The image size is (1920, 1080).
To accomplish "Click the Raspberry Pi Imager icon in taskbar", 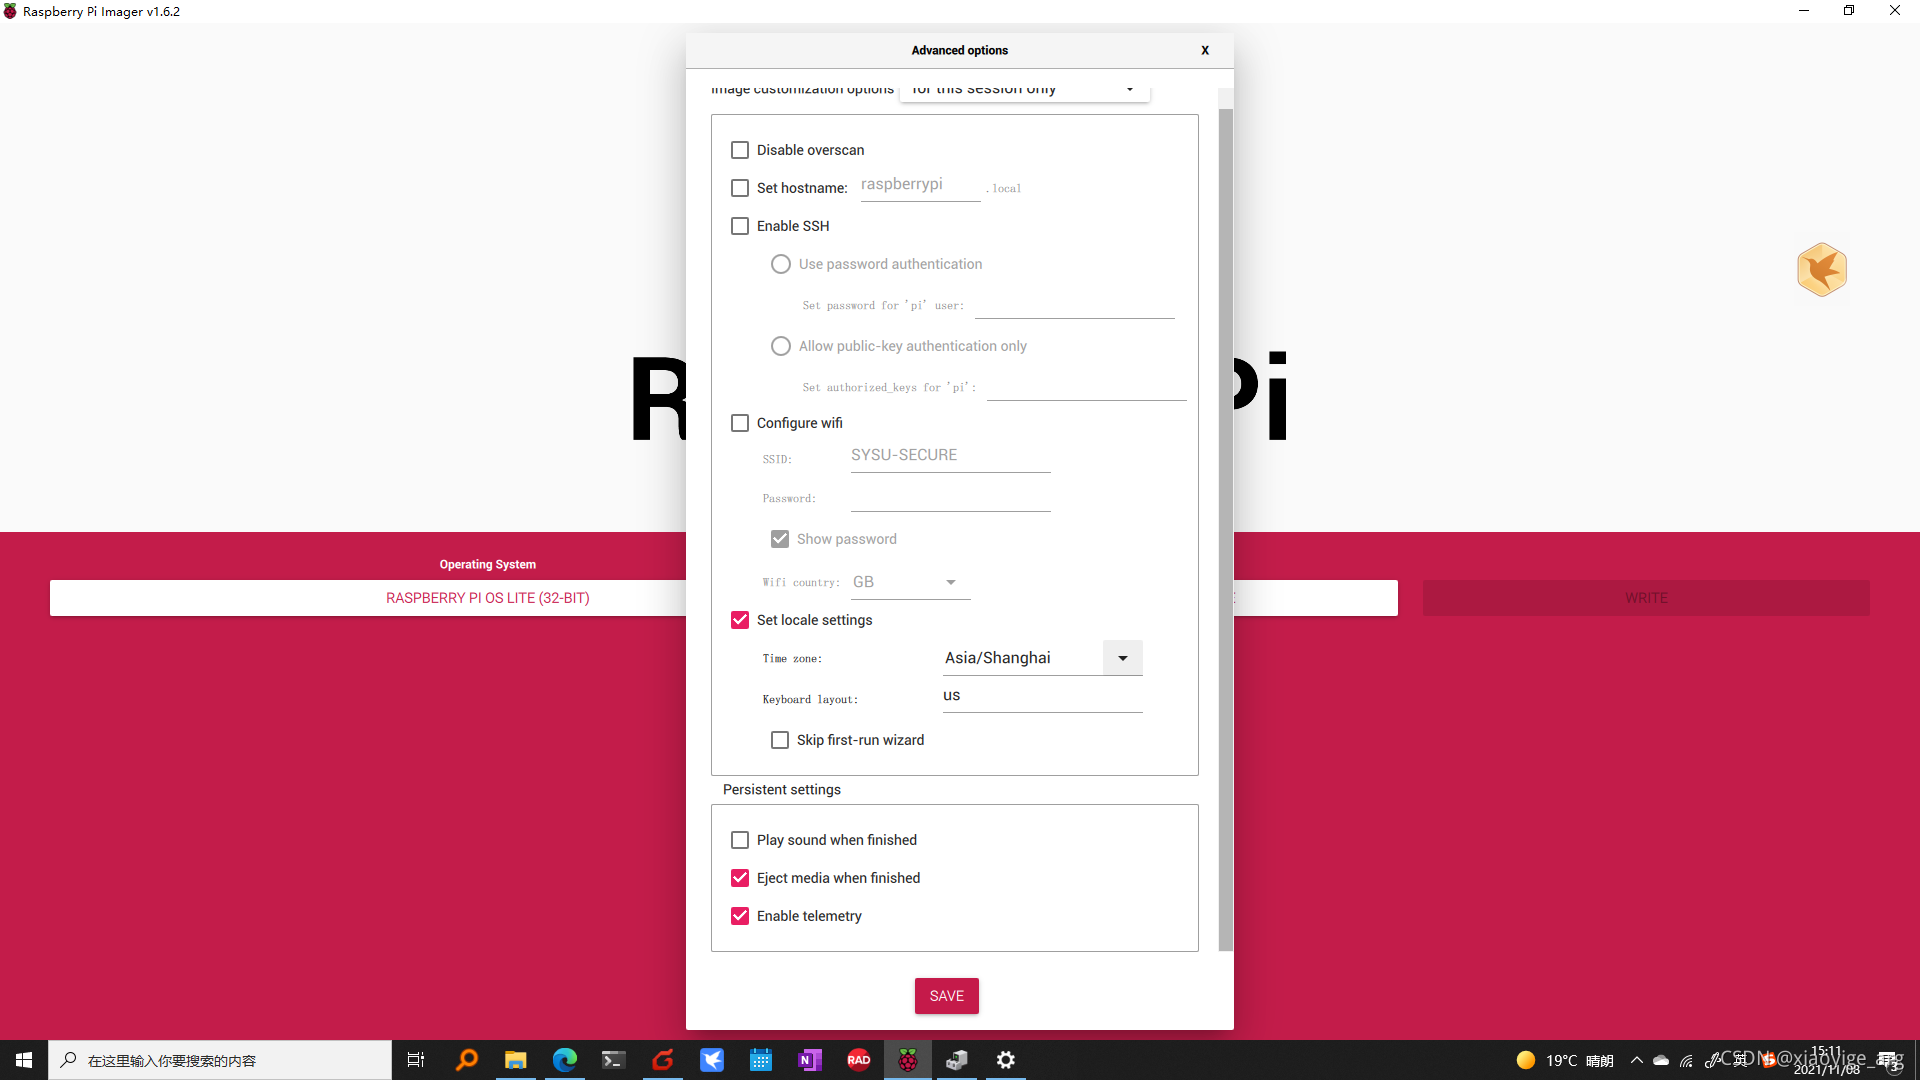I will coord(907,1060).
